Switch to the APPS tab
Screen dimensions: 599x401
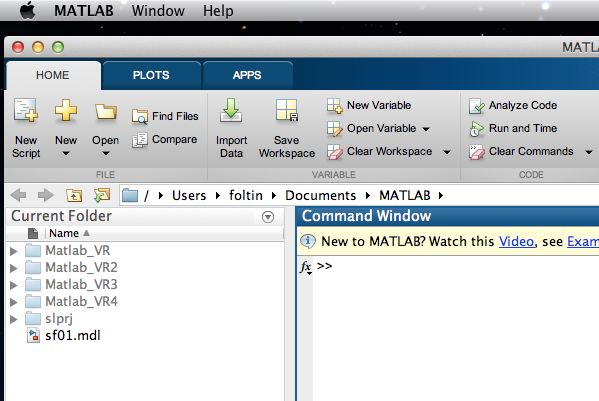pos(247,75)
